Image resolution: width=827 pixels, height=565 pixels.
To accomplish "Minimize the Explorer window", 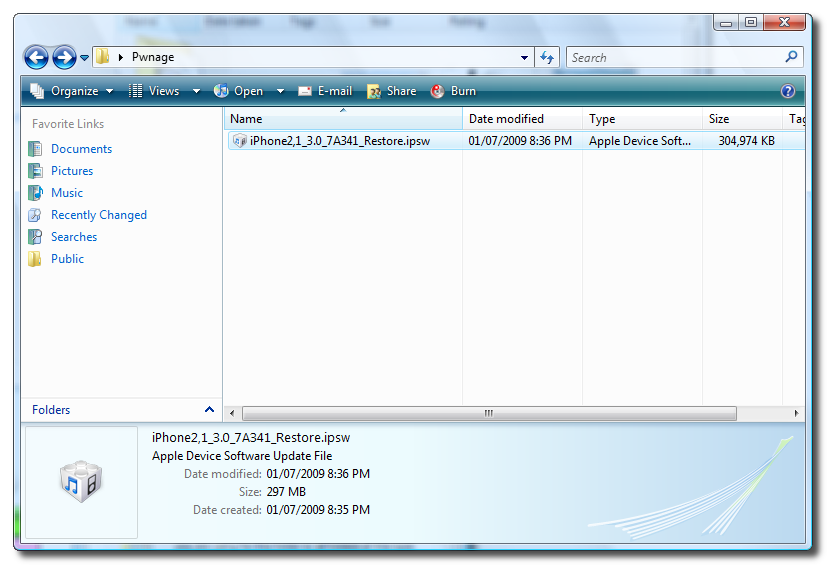I will coord(726,23).
